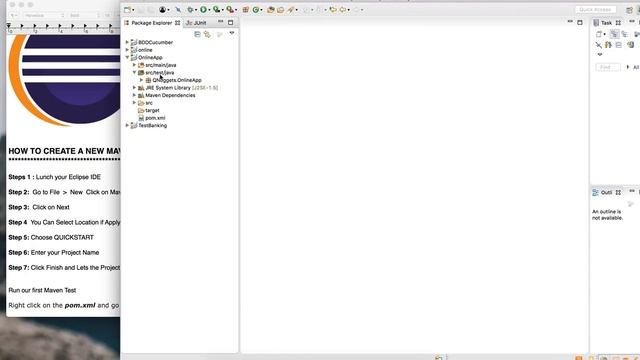Image resolution: width=640 pixels, height=360 pixels.
Task: Expand the online project
Action: point(127,50)
